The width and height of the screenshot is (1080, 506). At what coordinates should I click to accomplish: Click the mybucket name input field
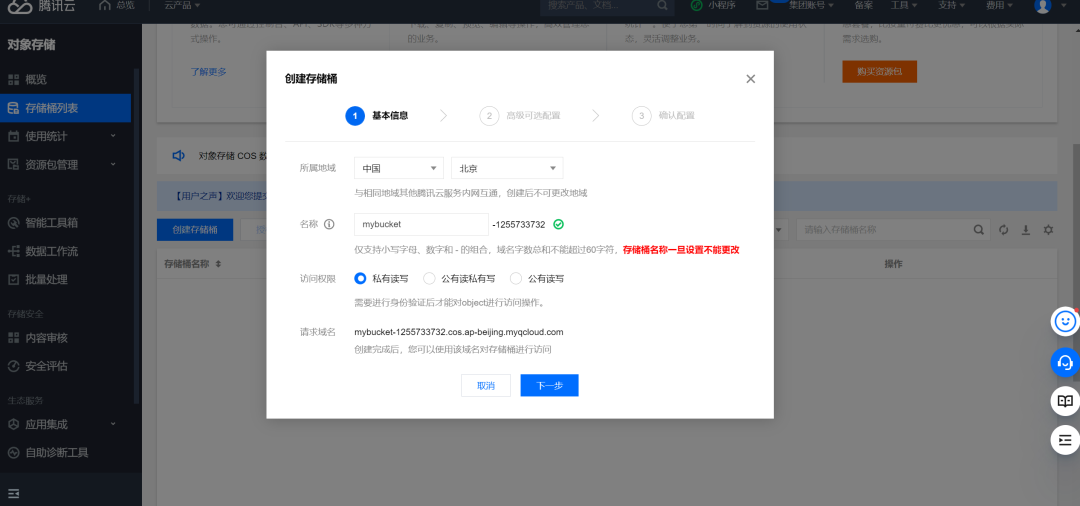point(422,224)
